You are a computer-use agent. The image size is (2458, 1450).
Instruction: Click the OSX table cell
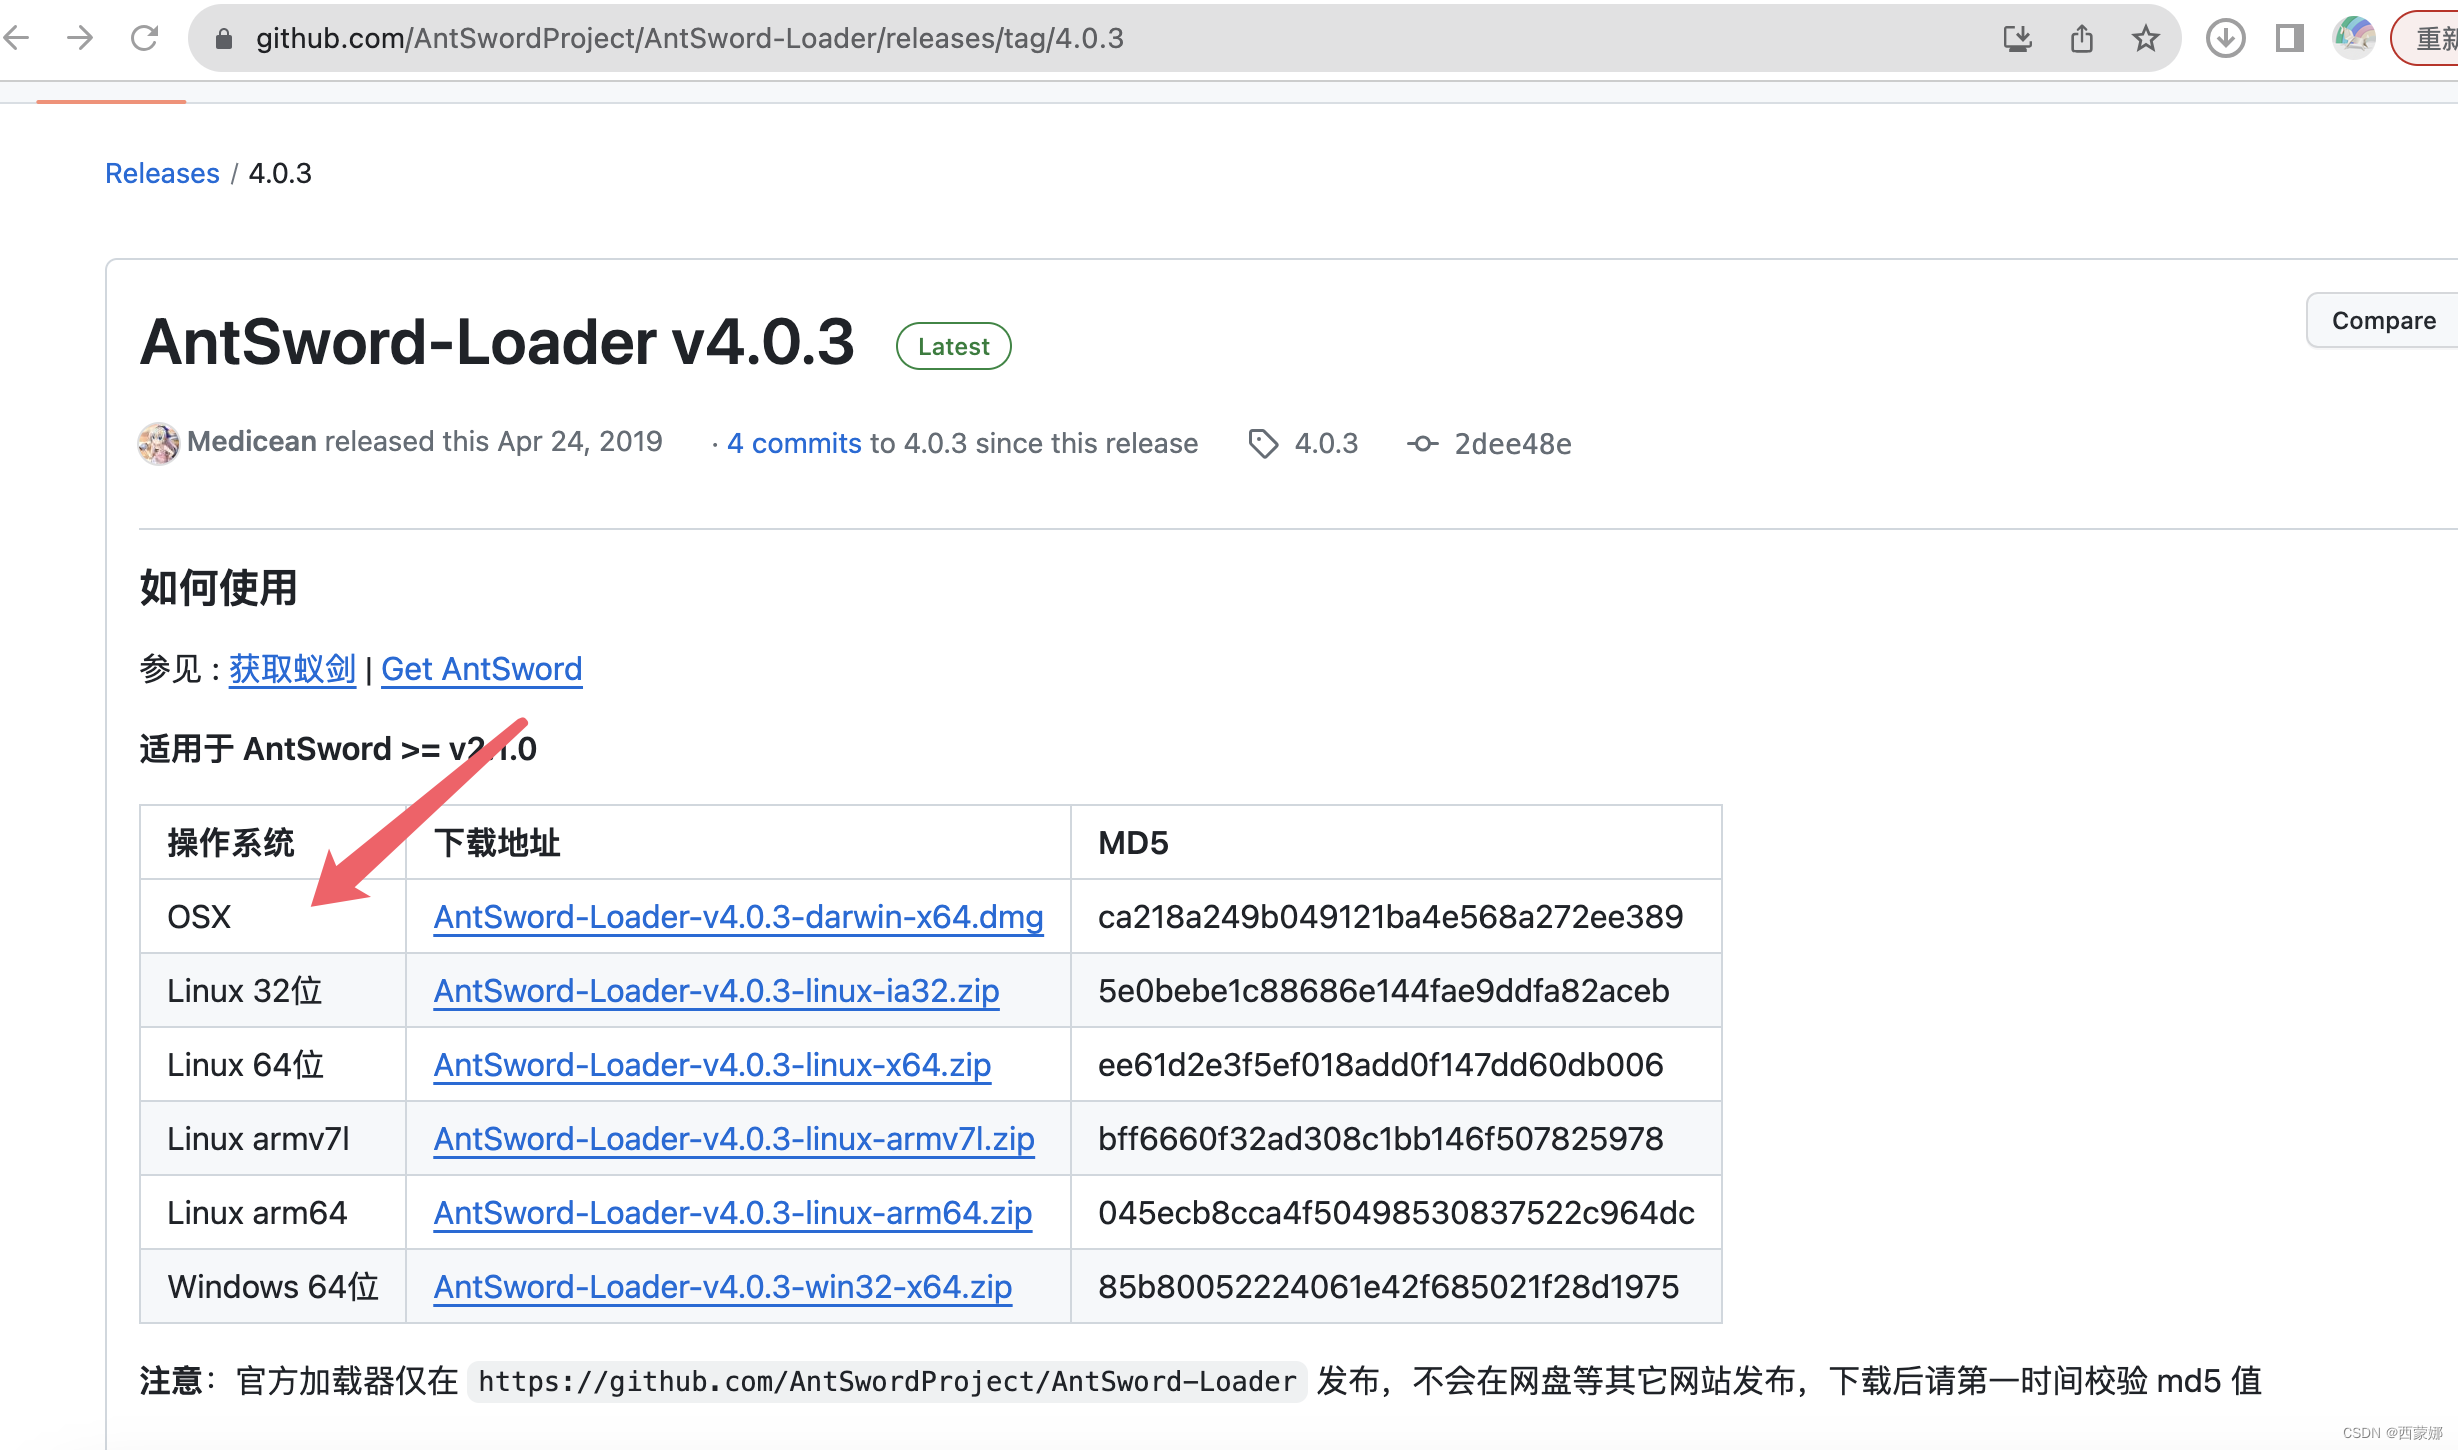(273, 916)
